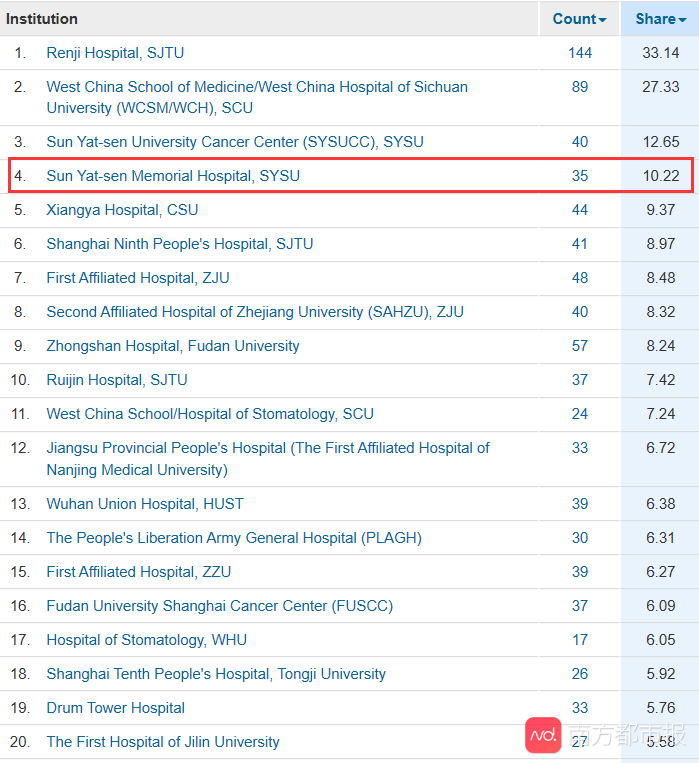Open Shanghai Ninth People's Hospital link
699x763 pixels.
179,244
